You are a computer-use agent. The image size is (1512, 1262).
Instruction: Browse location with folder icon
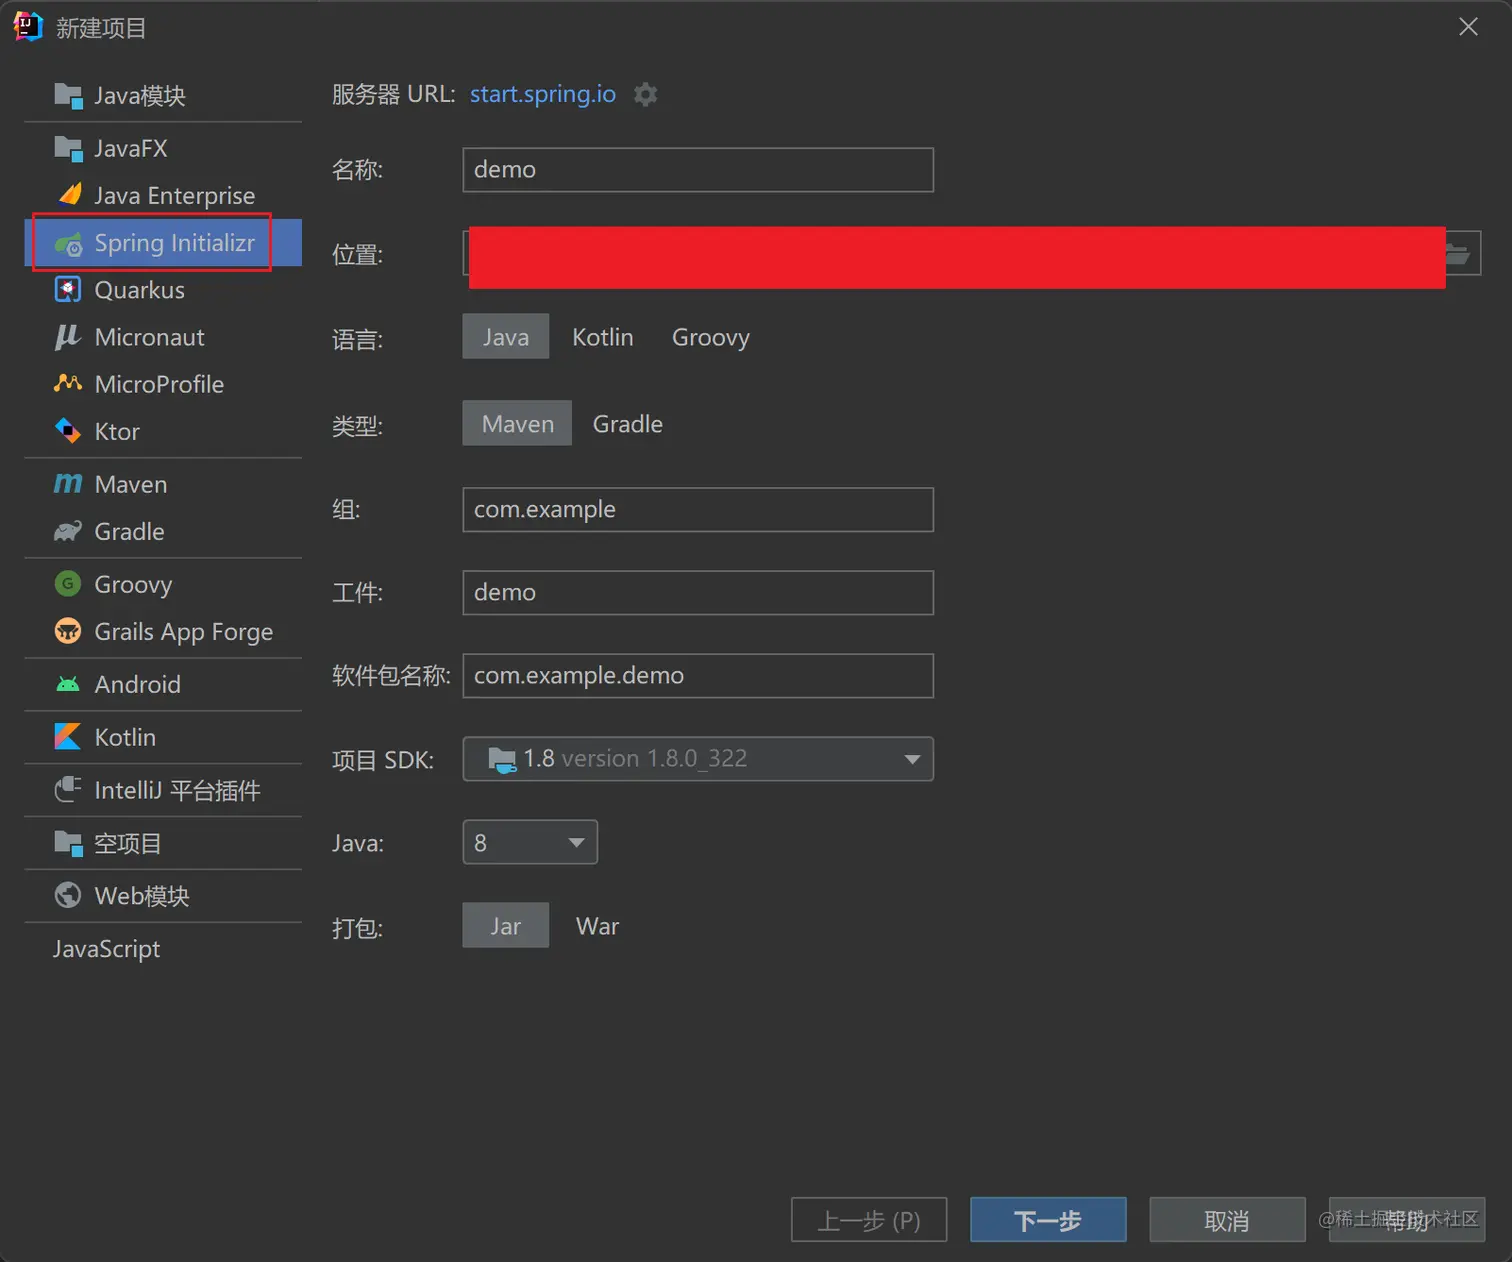1460,254
